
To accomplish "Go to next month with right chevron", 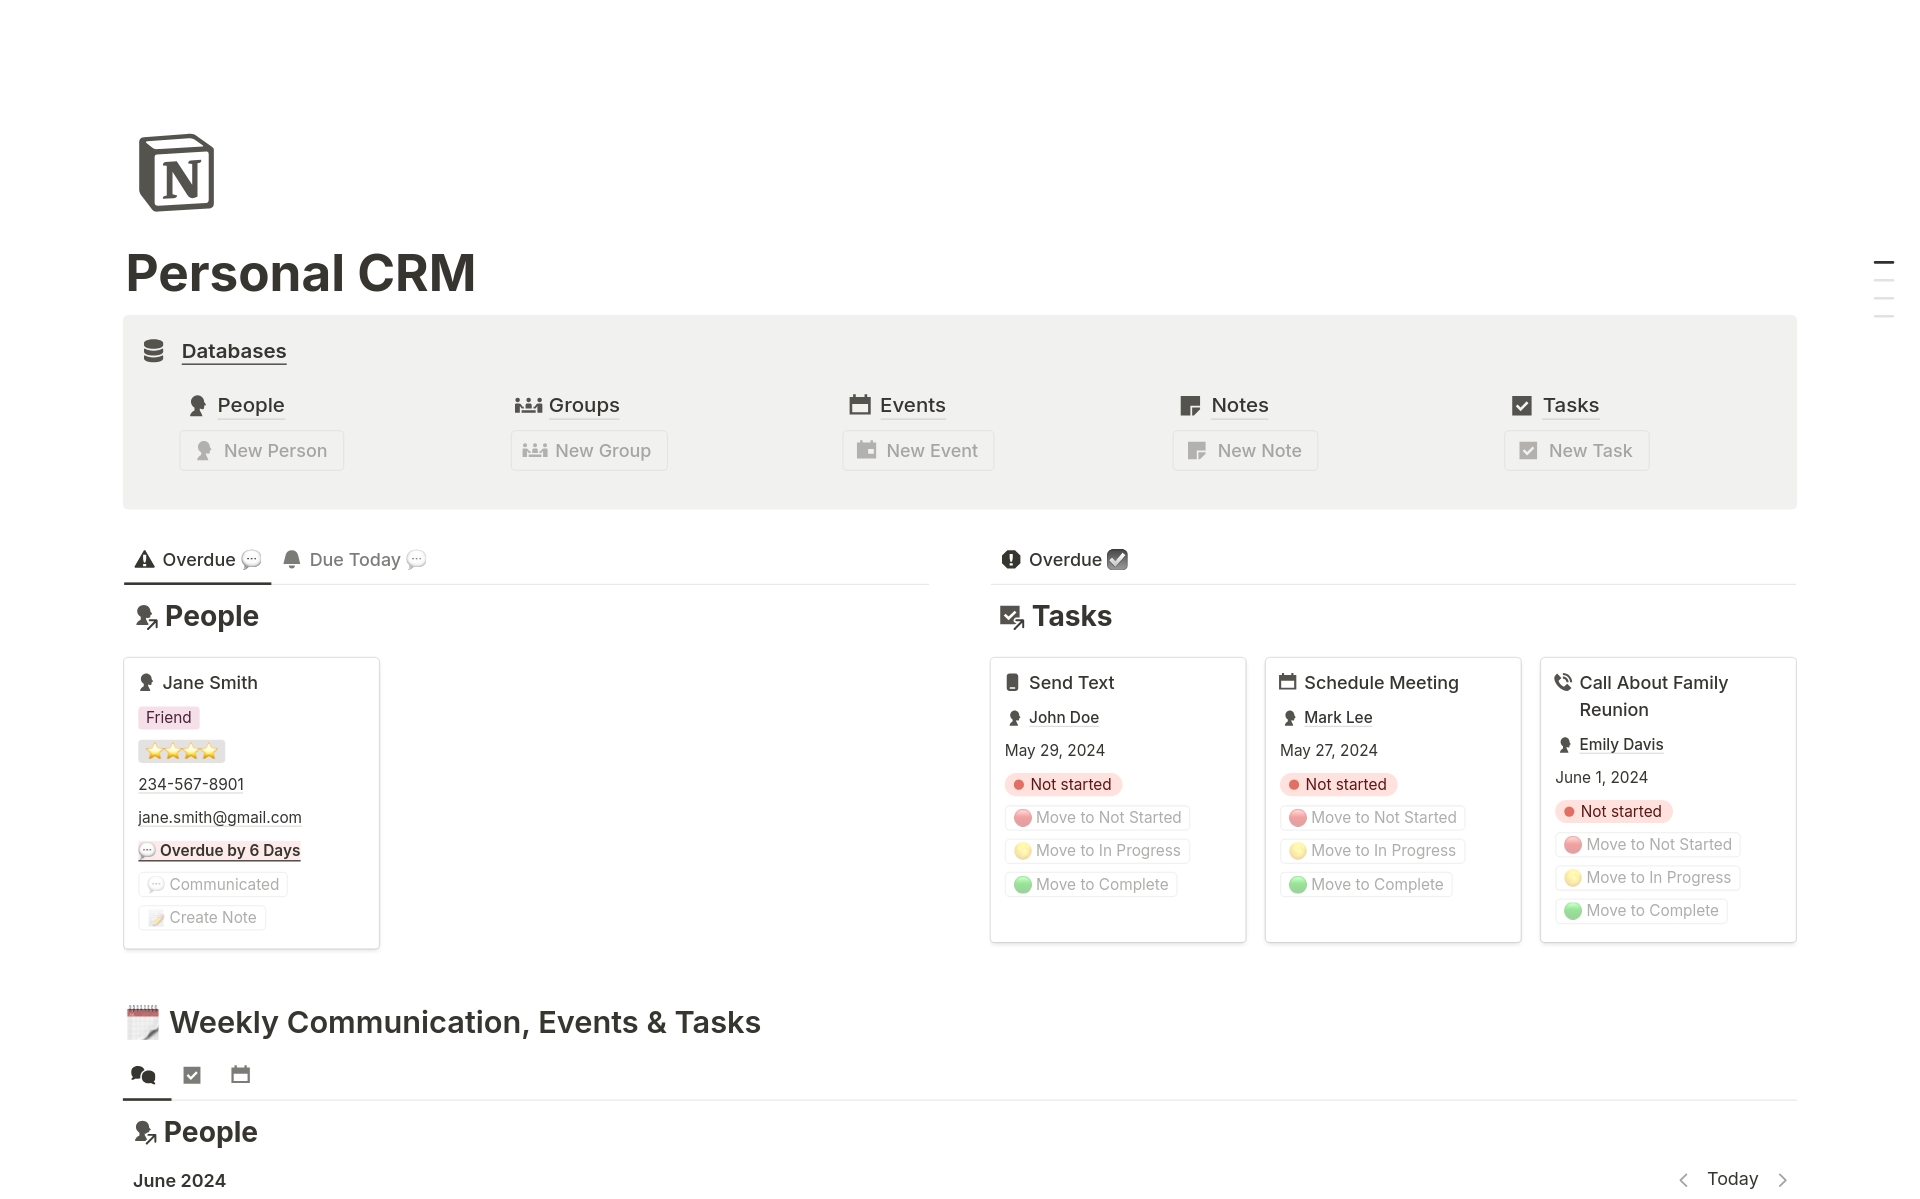I will (1782, 1180).
